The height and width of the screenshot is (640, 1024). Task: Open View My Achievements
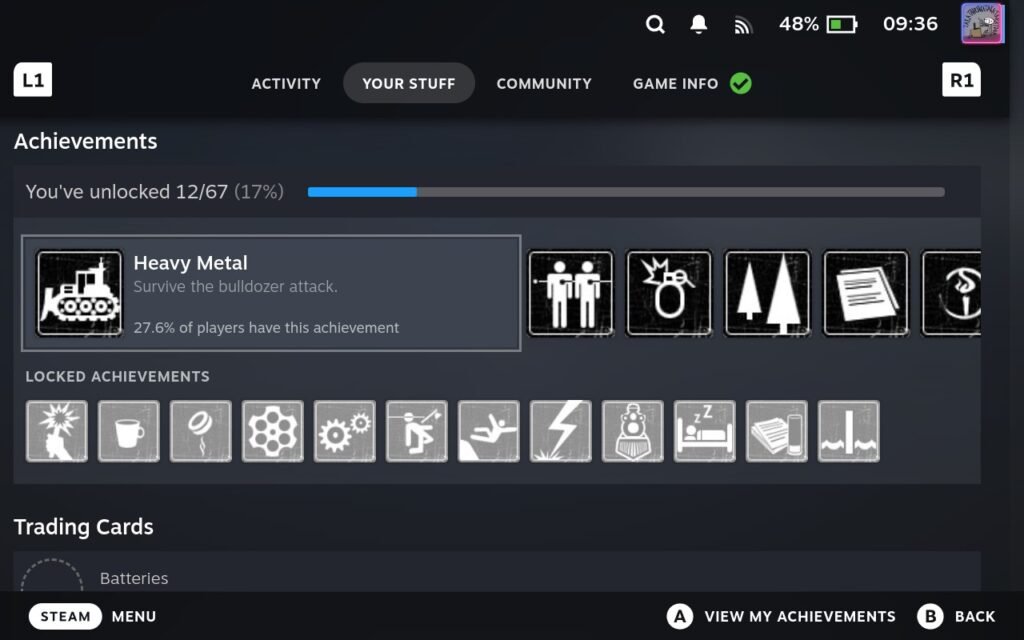click(800, 616)
